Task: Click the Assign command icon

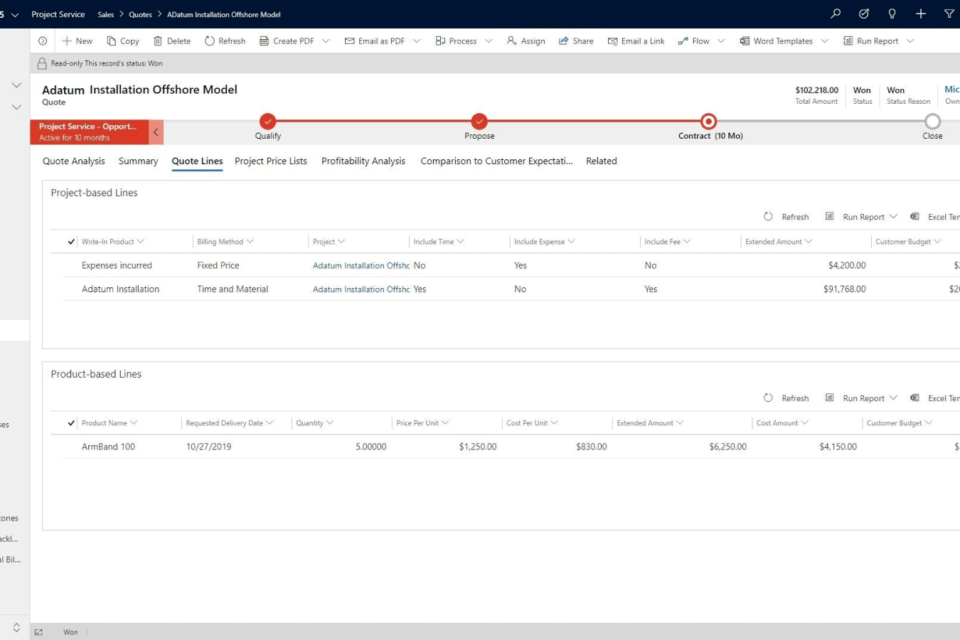Action: click(512, 41)
